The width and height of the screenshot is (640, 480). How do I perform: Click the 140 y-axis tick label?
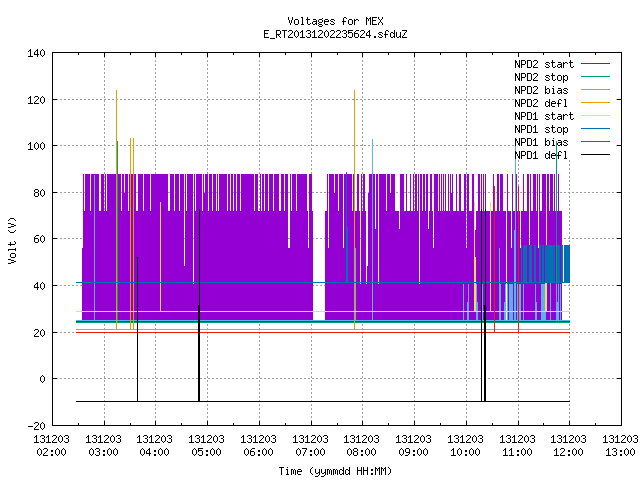(36, 53)
